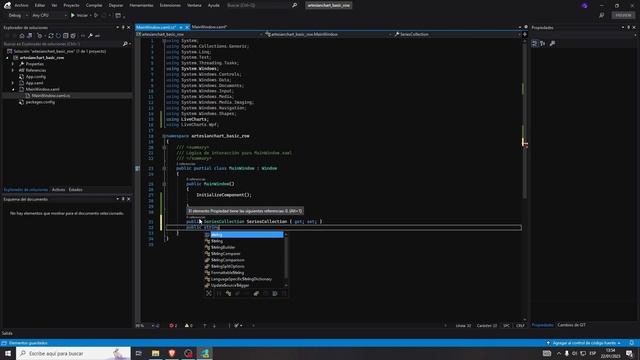Click the property pages wrench in Propiedades
This screenshot has width=640, height=360.
tap(553, 43)
